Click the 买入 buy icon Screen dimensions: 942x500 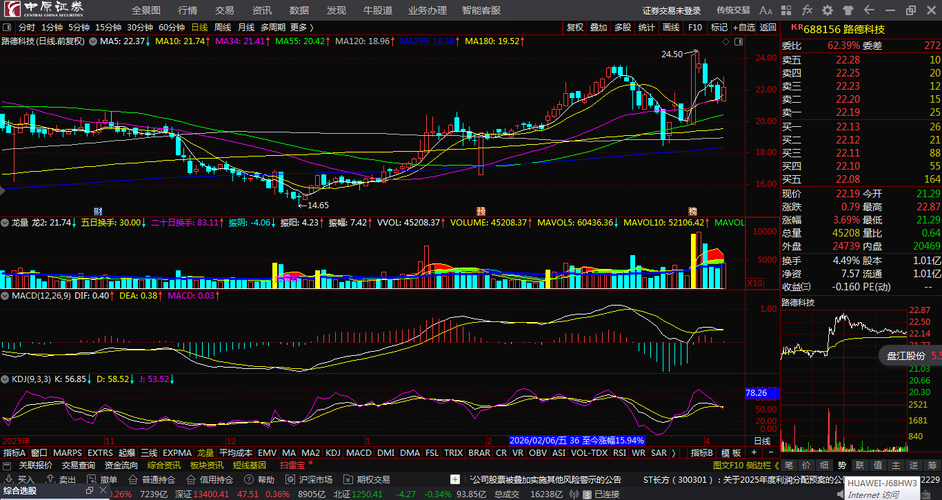tap(9, 480)
